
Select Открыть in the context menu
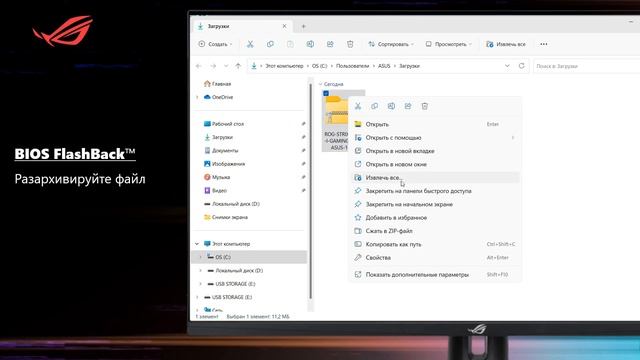pyautogui.click(x=435, y=124)
